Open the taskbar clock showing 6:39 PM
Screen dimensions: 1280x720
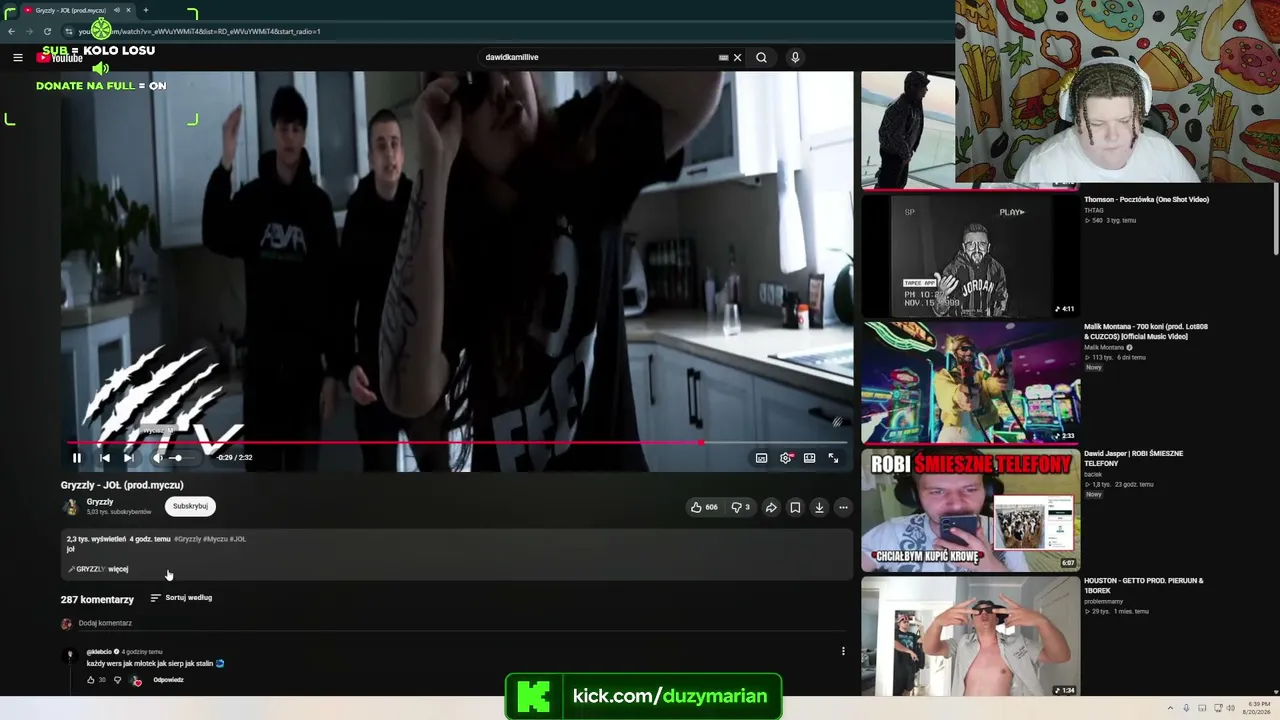coord(1258,708)
